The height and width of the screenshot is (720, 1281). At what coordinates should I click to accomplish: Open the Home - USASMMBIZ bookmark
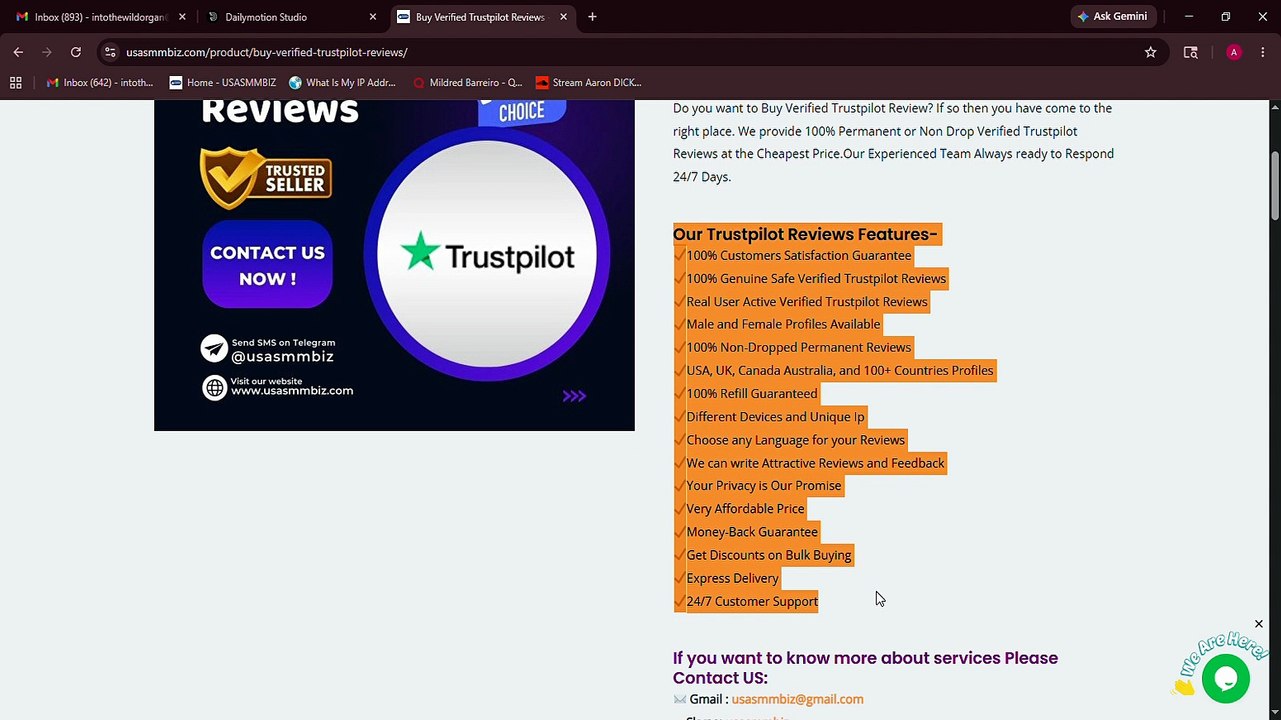pyautogui.click(x=222, y=83)
